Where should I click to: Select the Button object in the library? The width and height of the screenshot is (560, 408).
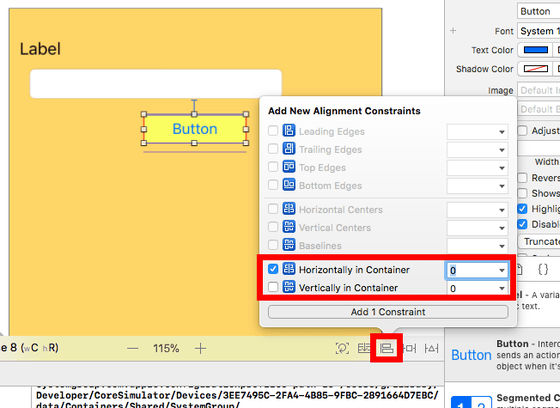[471, 355]
